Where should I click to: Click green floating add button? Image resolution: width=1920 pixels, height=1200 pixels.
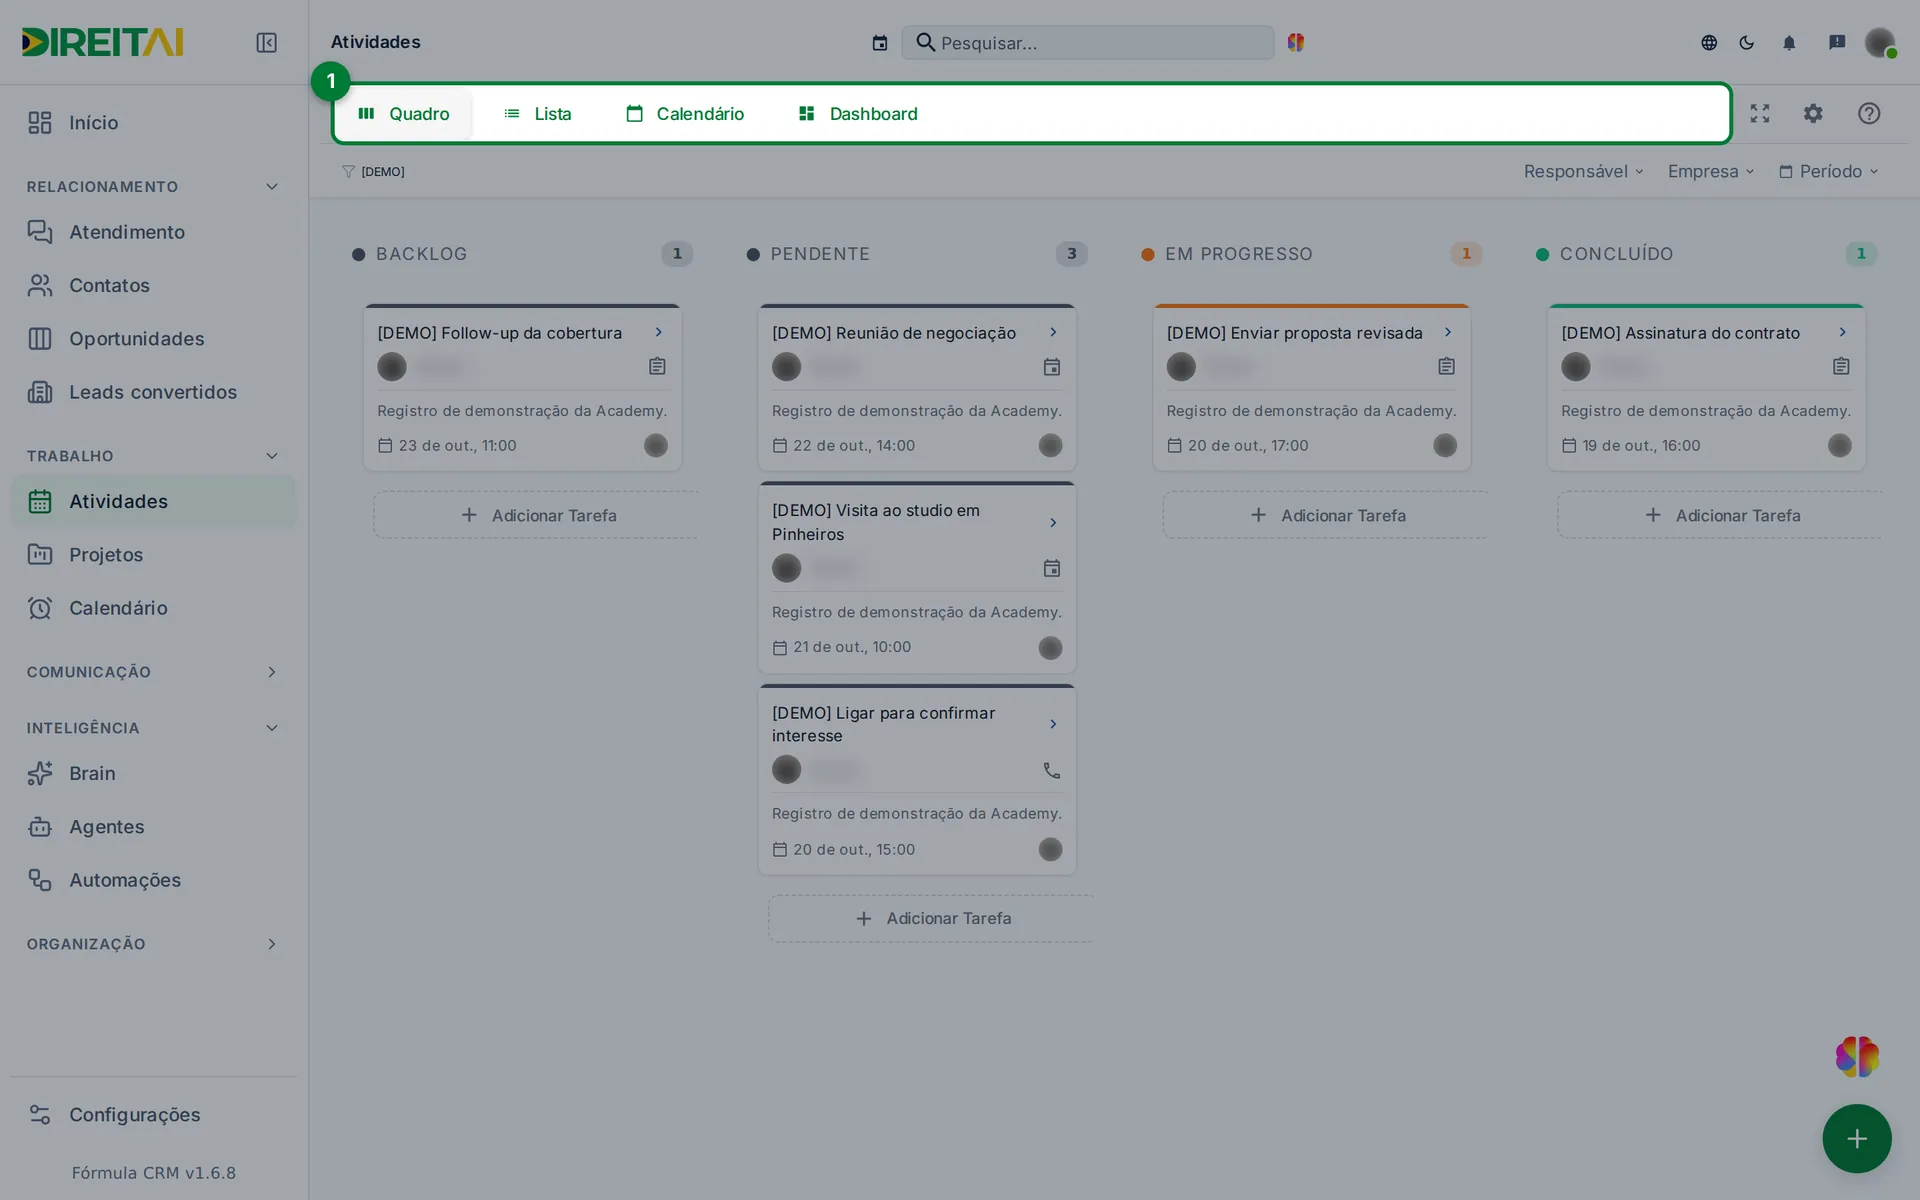click(1857, 1138)
